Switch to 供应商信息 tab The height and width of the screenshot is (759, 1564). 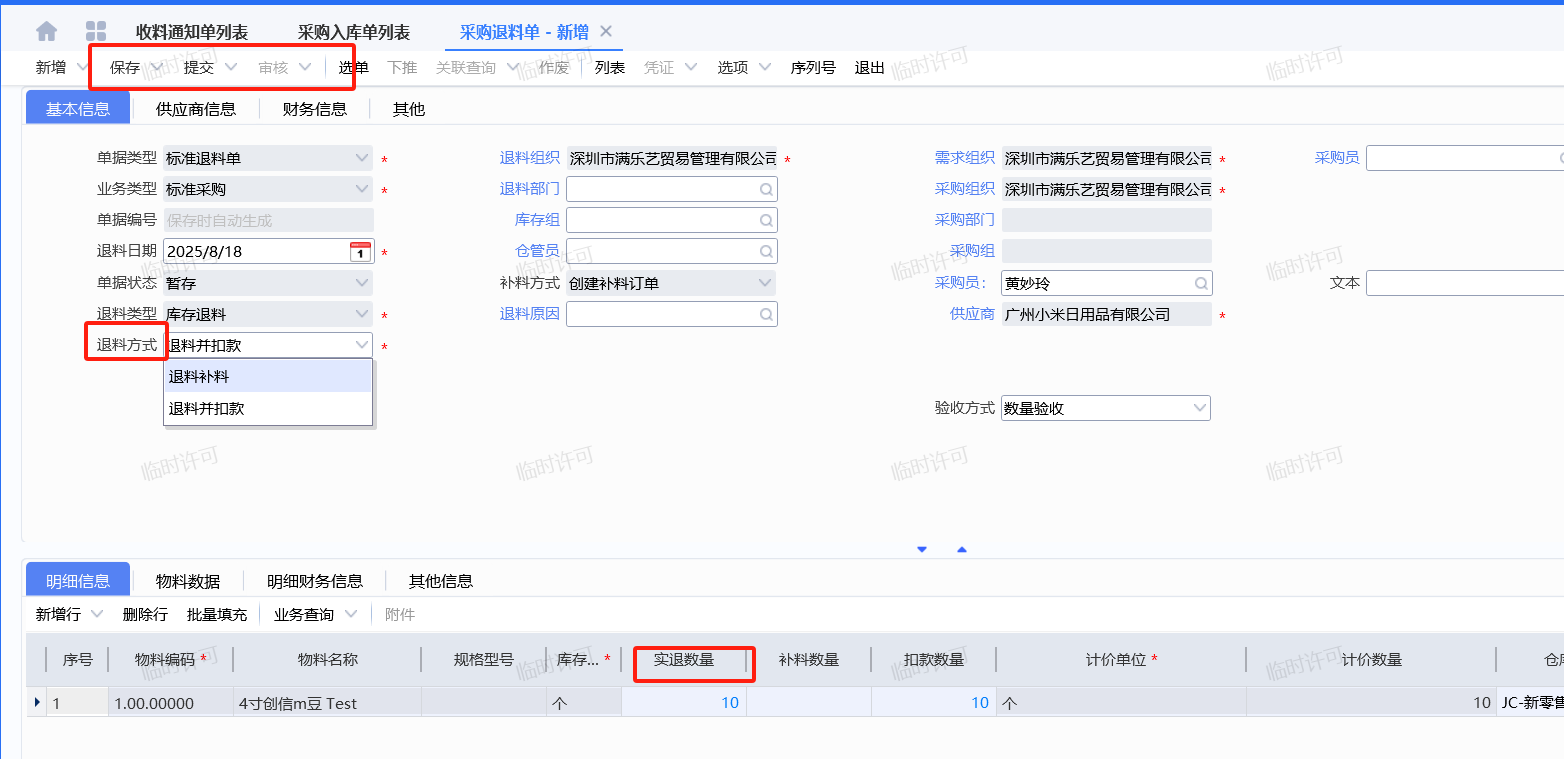(196, 109)
